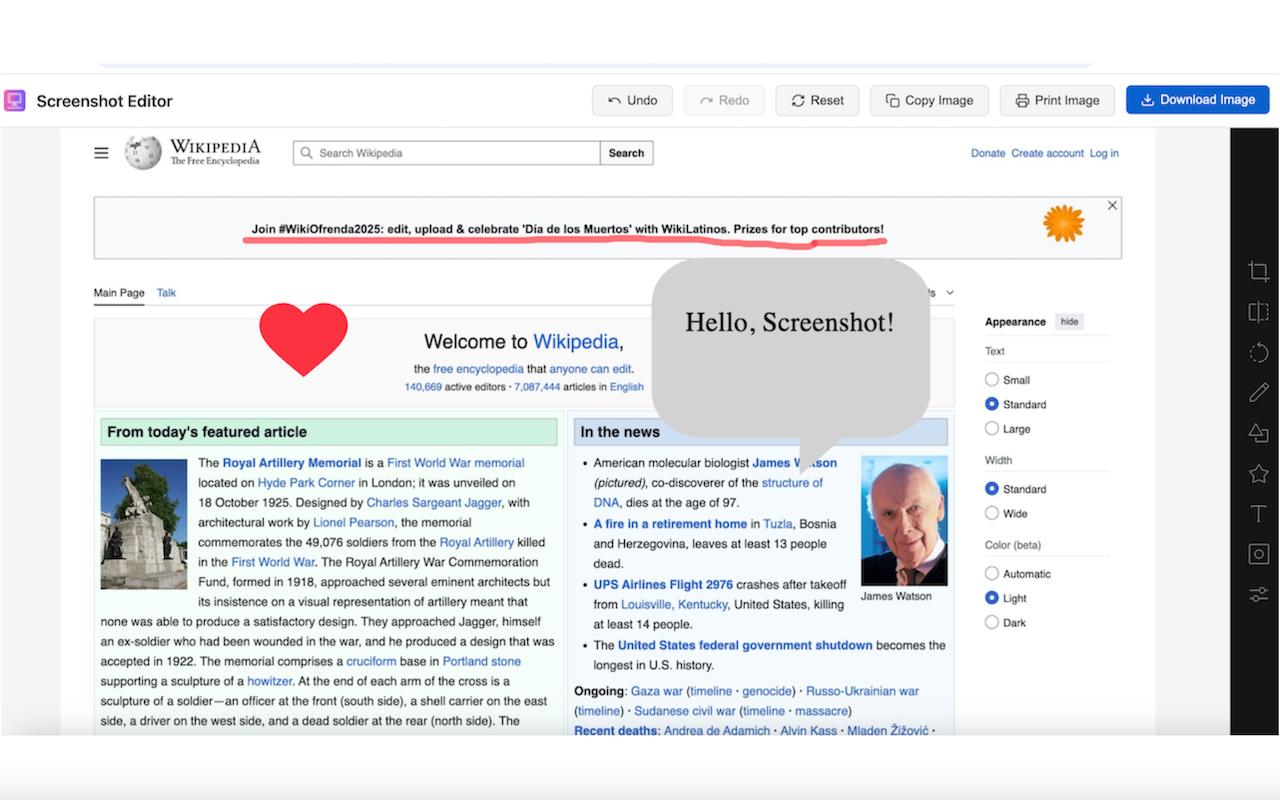This screenshot has height=800, width=1280.
Task: Click the James Watson portrait photo
Action: [904, 521]
